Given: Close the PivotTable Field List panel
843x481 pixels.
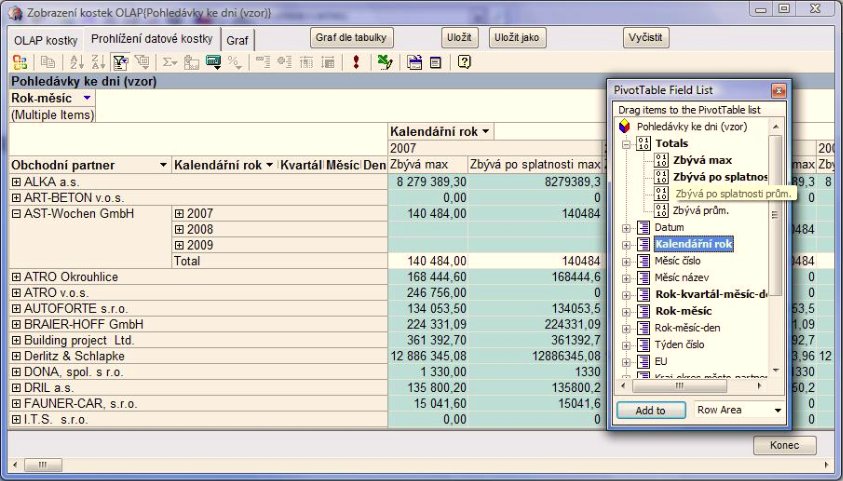Looking at the screenshot, I should (x=778, y=90).
